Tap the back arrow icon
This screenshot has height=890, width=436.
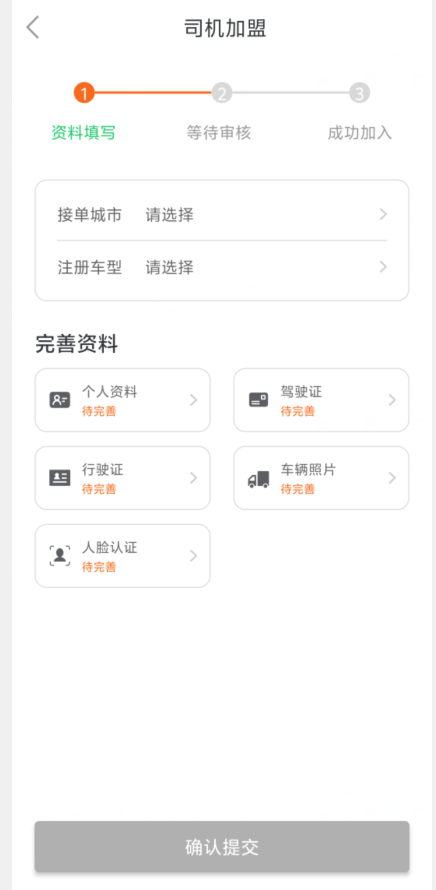pos(33,27)
